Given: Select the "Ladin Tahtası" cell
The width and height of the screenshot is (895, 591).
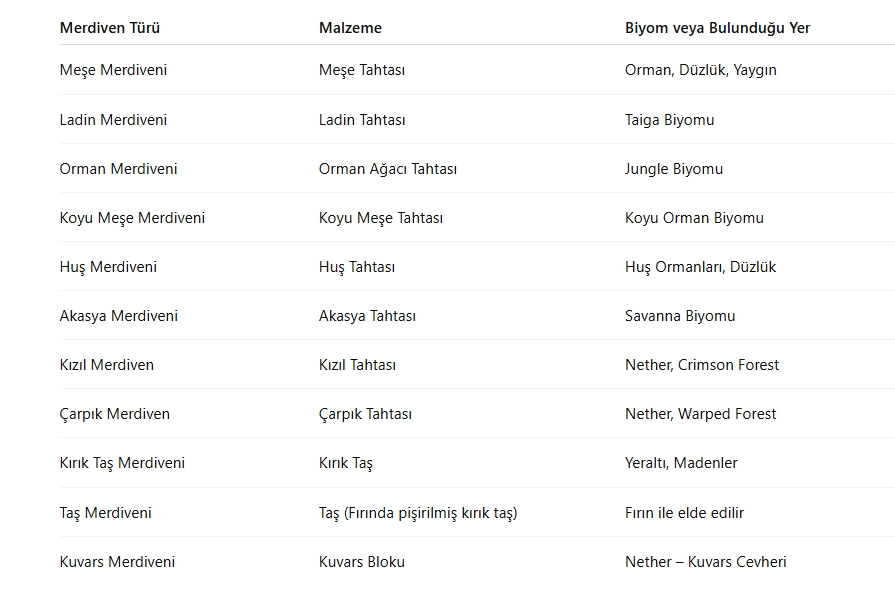Looking at the screenshot, I should point(362,120).
